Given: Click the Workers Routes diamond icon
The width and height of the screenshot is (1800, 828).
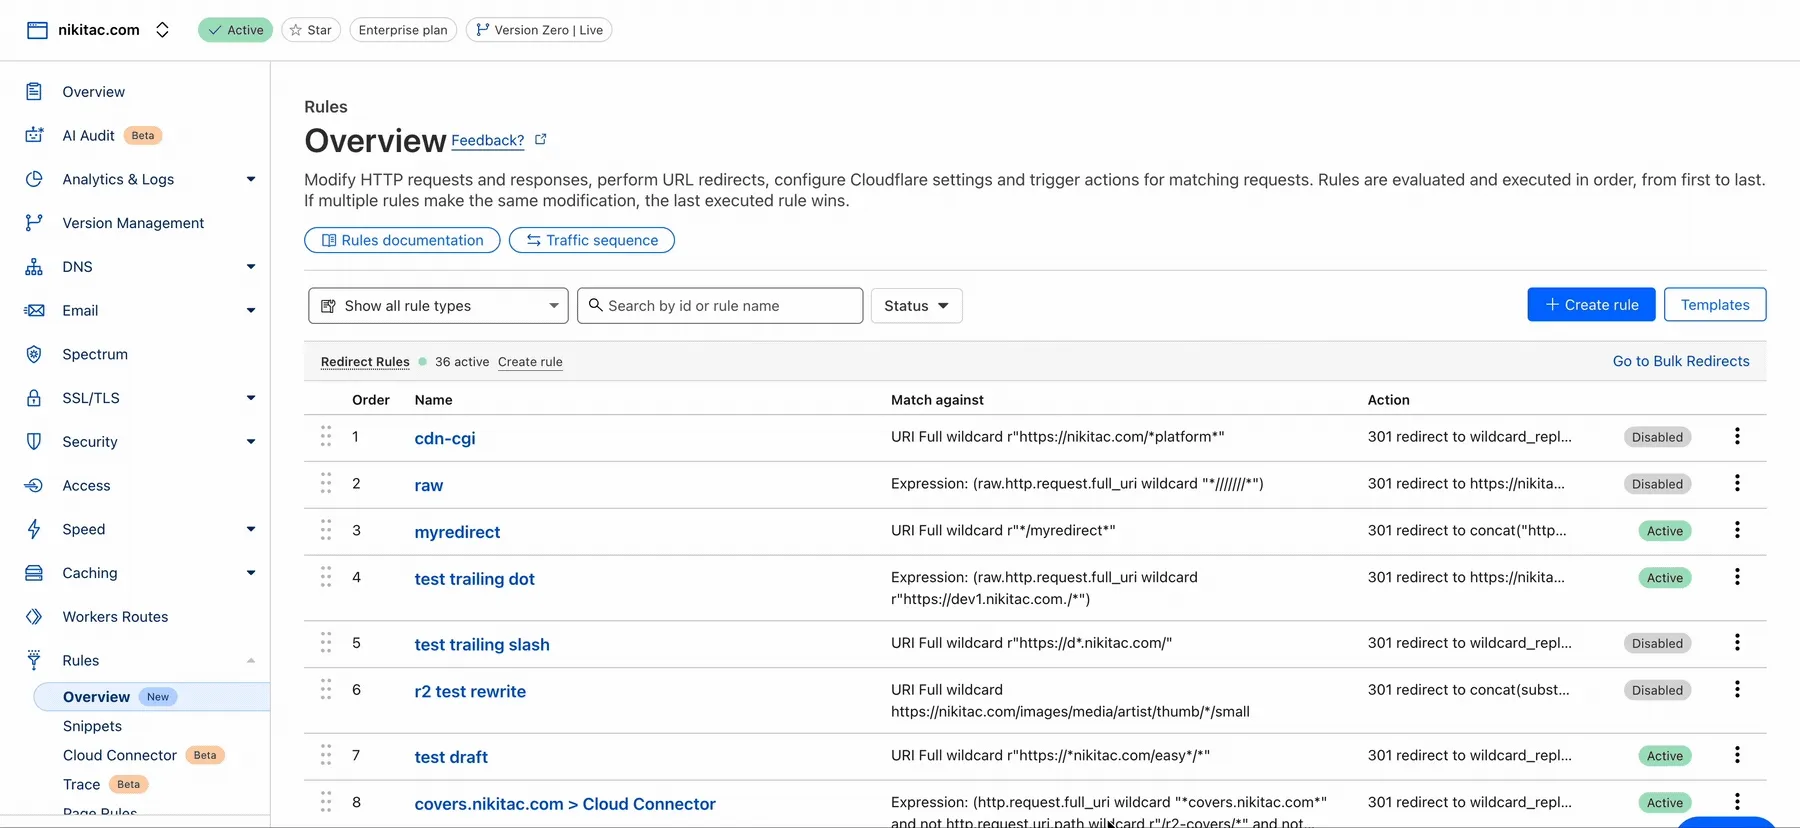Looking at the screenshot, I should coord(34,617).
